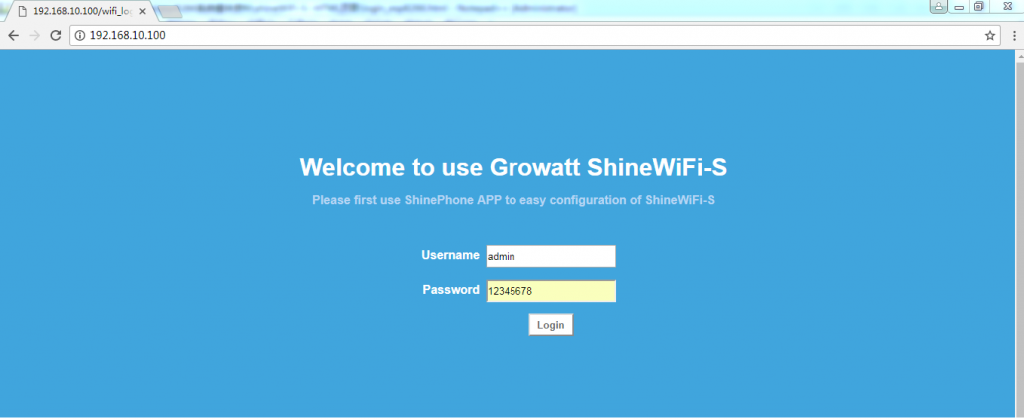The image size is (1024, 419).
Task: Click the ShinePhone APP configuration subtitle text
Action: [x=513, y=200]
